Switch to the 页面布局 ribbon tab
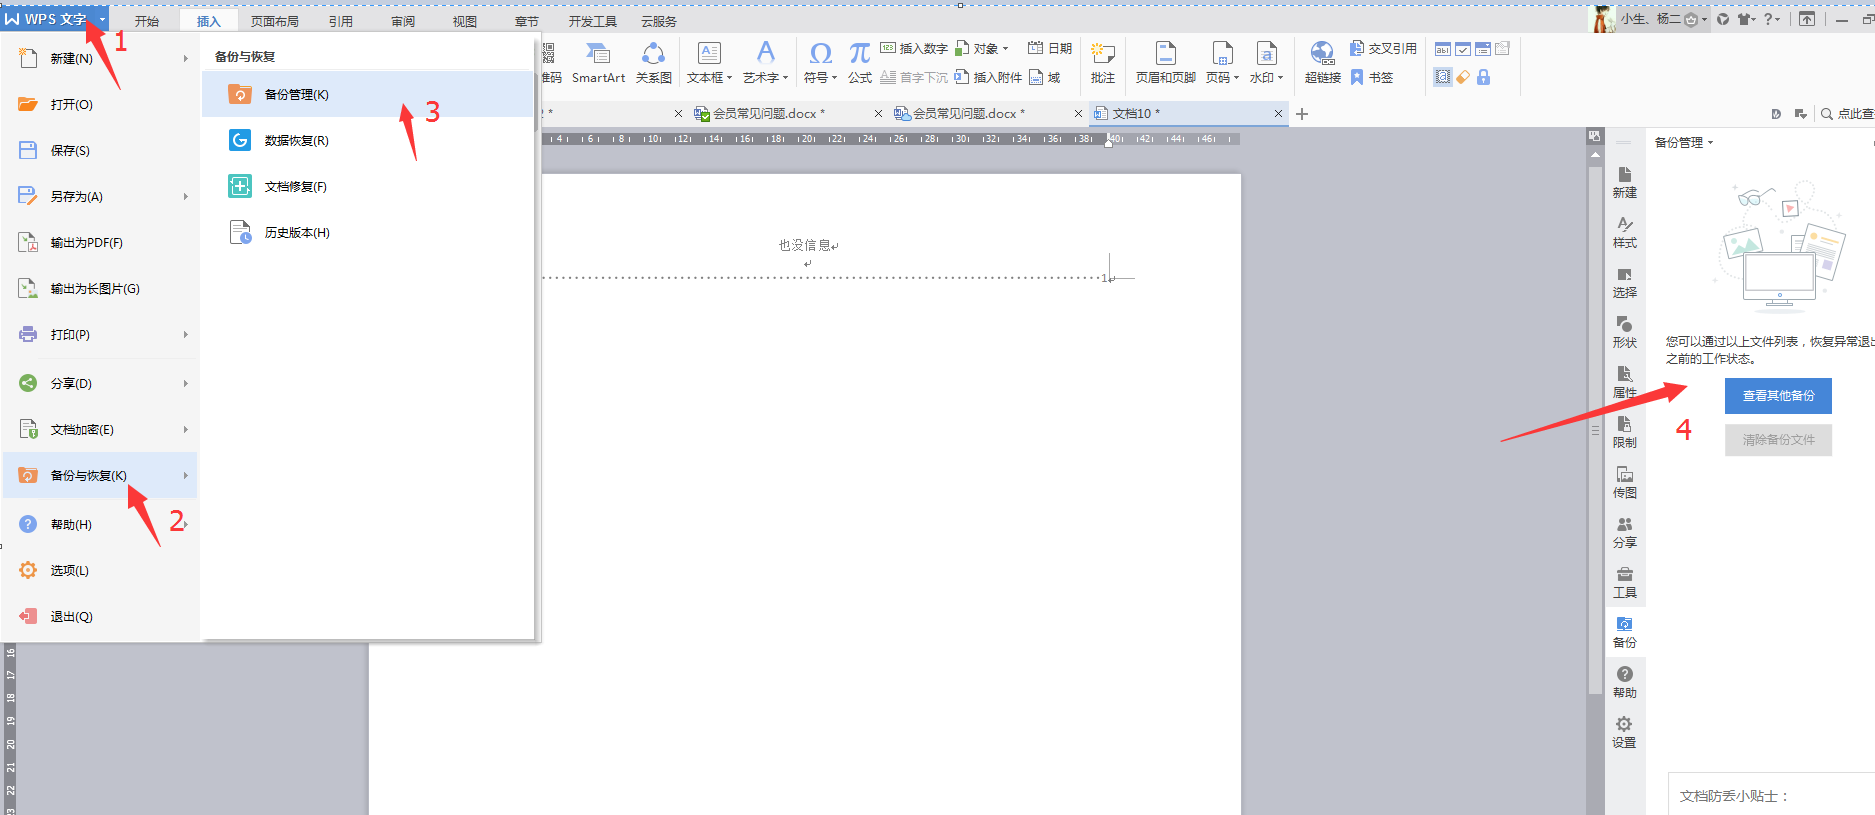This screenshot has height=815, width=1875. [274, 21]
